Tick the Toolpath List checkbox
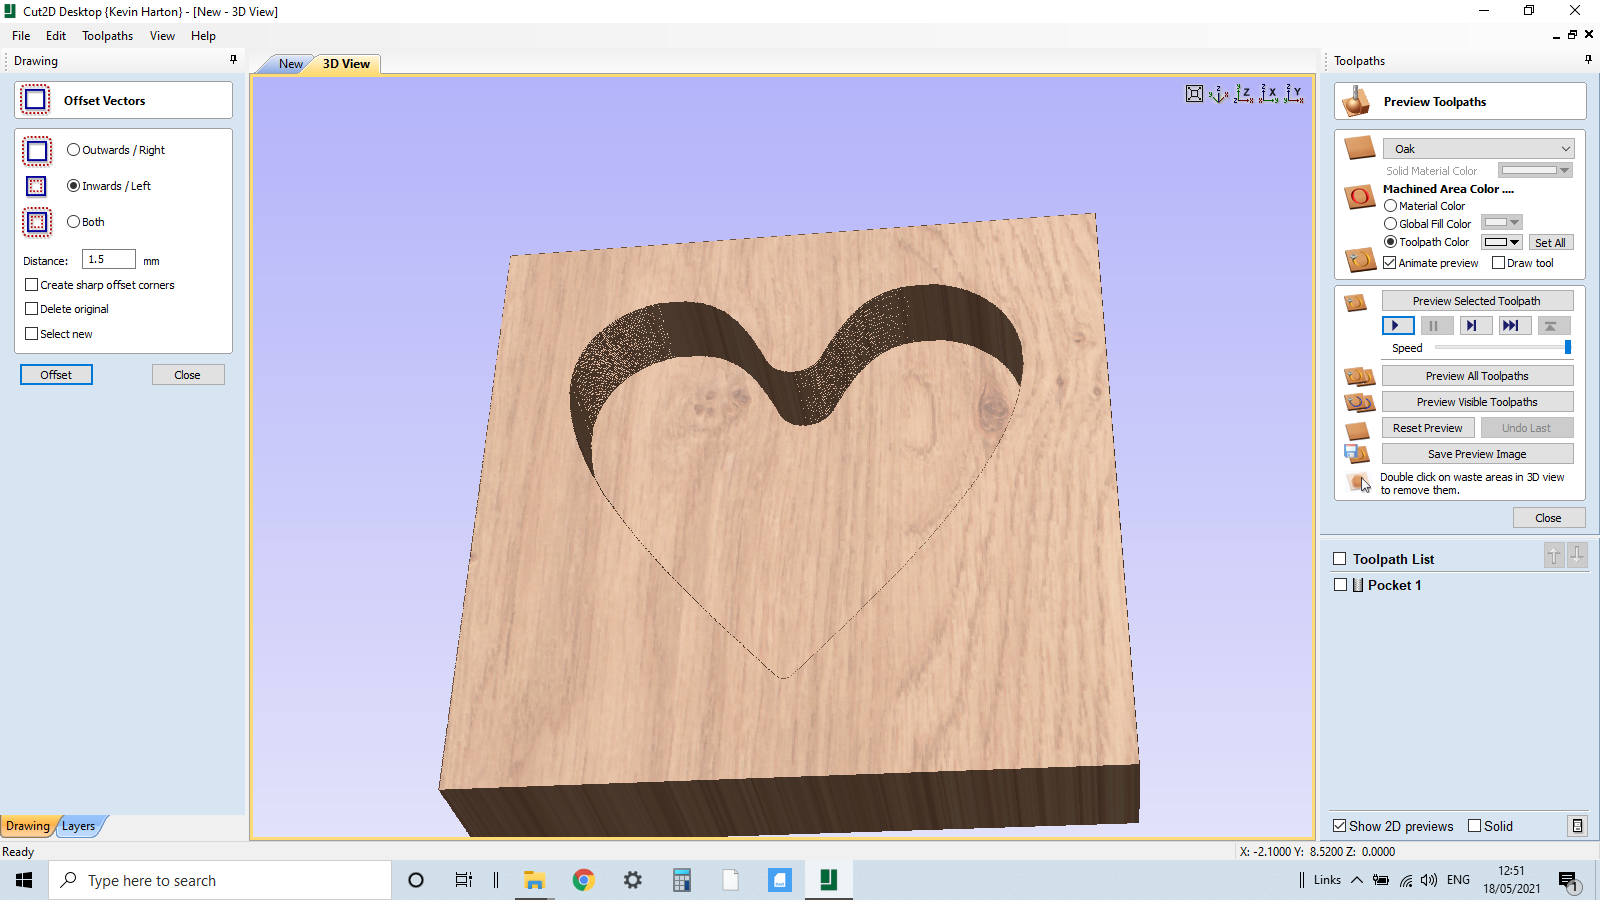 (1340, 559)
